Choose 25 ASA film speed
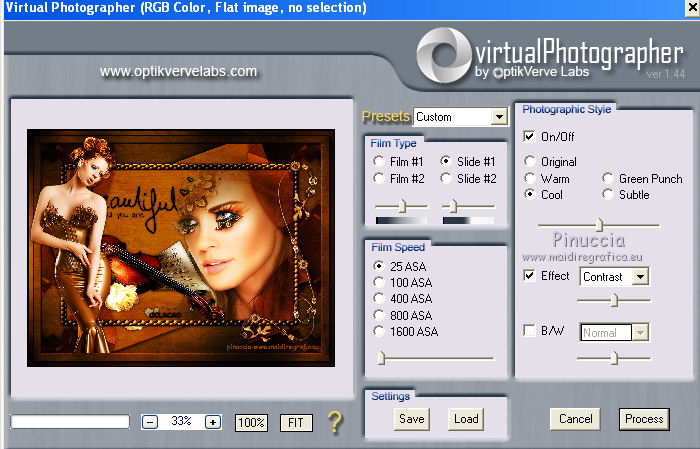The width and height of the screenshot is (700, 449). pos(379,266)
